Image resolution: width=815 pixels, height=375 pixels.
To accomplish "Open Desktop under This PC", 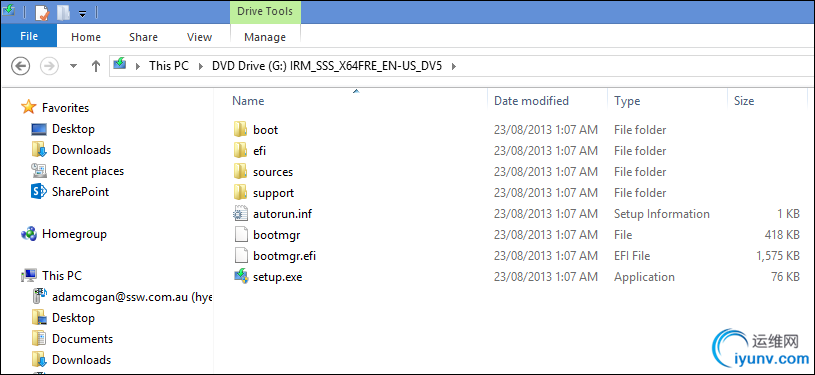I will pos(73,318).
